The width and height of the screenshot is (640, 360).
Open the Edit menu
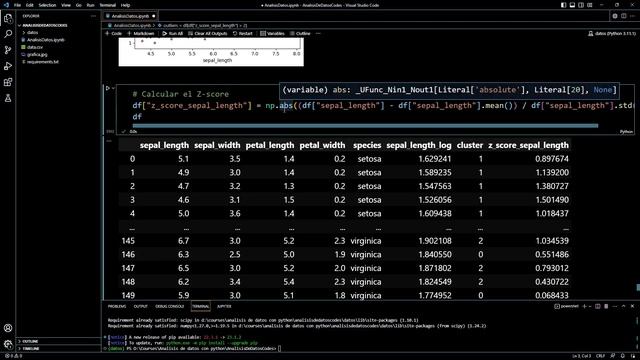tap(30, 5)
